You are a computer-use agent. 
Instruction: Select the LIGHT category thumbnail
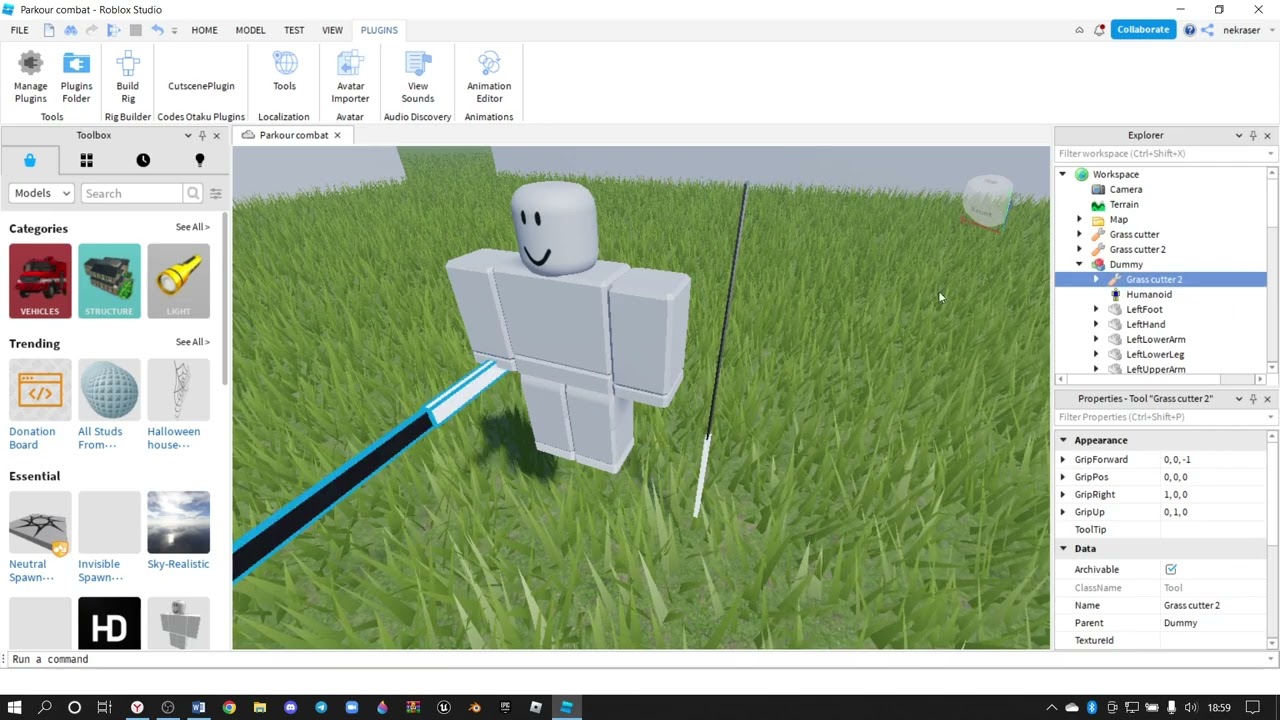point(178,281)
